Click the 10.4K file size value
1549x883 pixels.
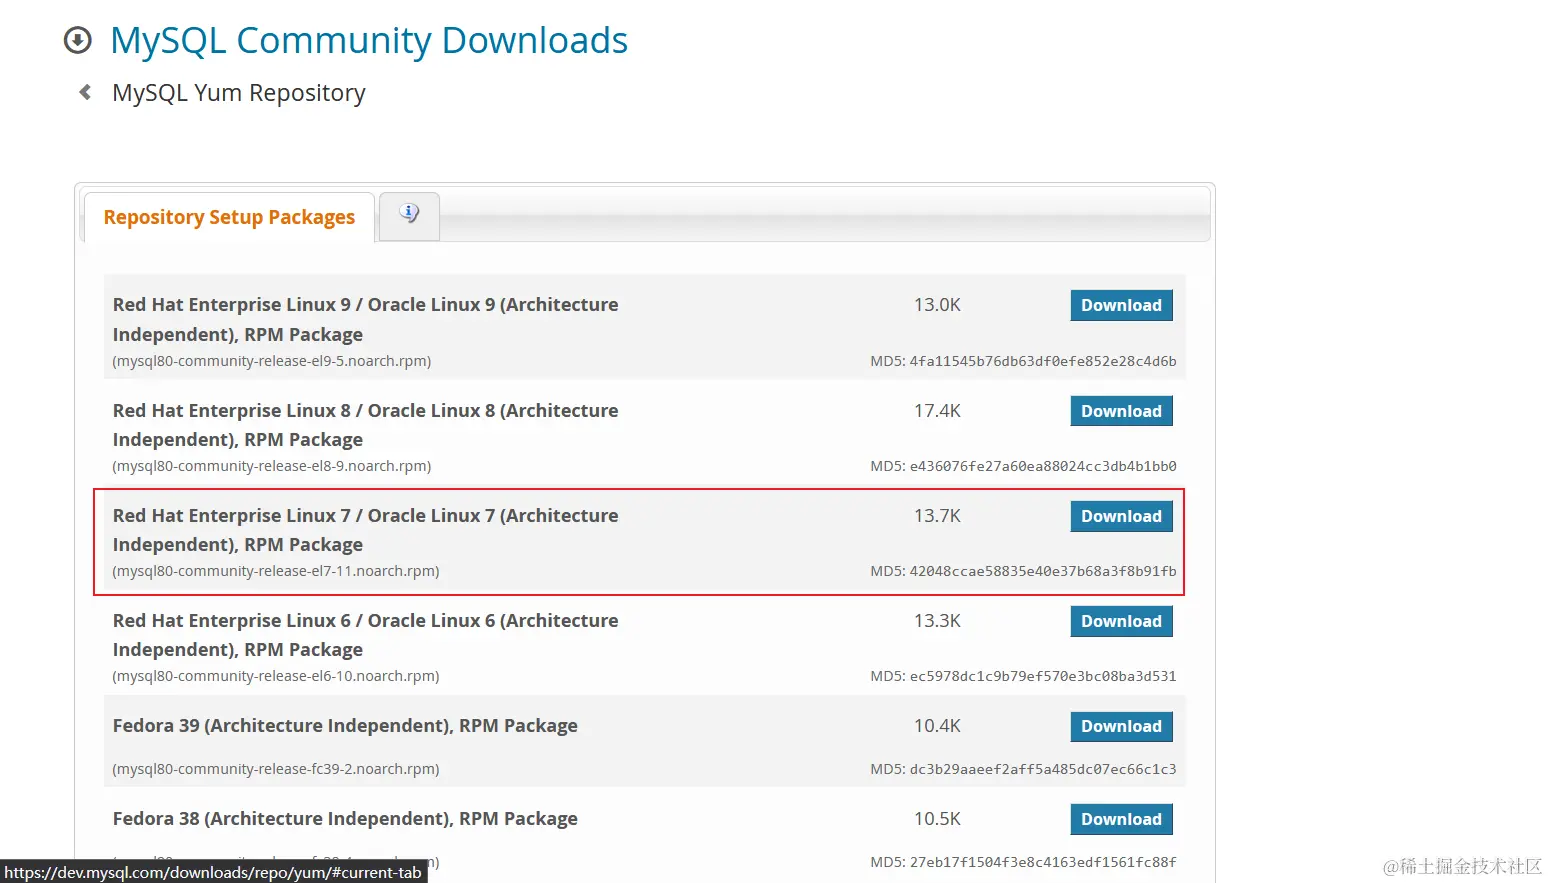click(x=937, y=726)
